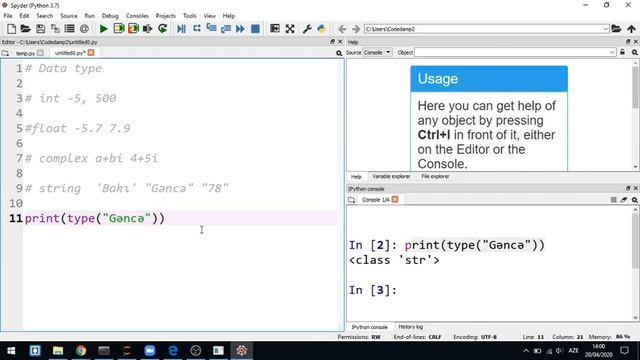Click the Help pane options icon beside lock
640x360 pixels.
[x=635, y=52]
